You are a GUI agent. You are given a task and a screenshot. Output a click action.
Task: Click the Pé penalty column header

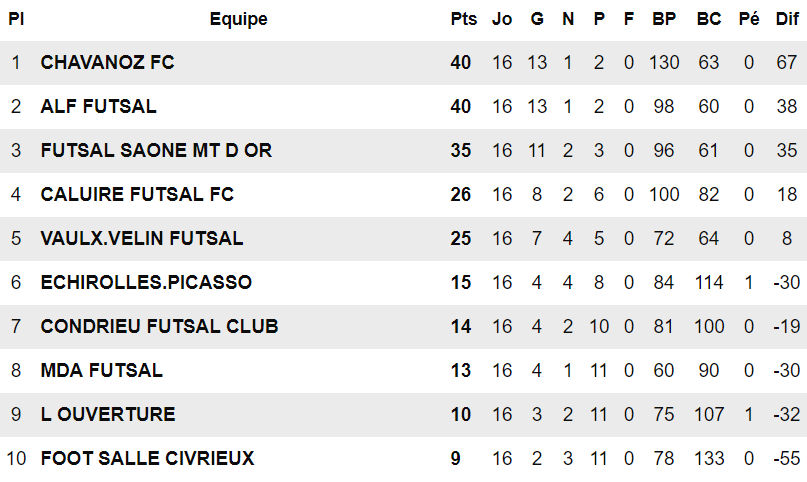point(748,19)
